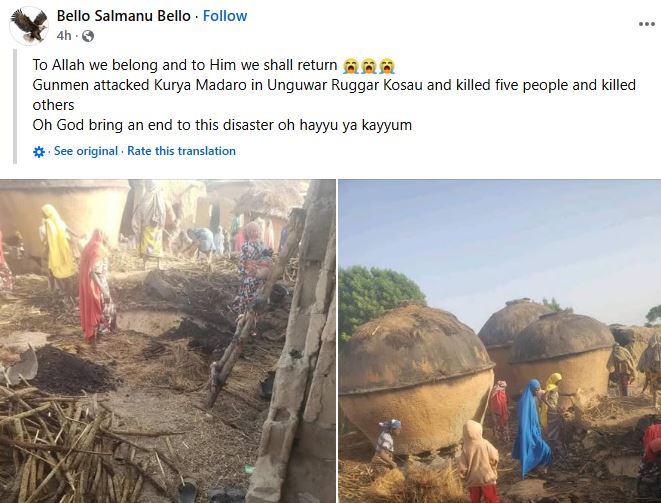Click the woman in yellow in the left photo
This screenshot has width=661, height=503.
coord(58,243)
